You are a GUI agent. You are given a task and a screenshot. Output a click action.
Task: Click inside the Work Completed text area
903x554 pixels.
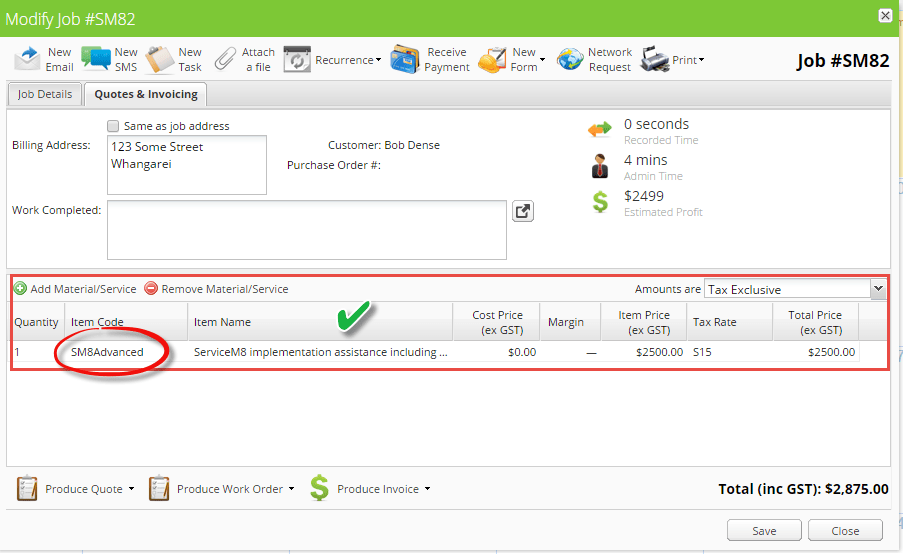click(306, 229)
